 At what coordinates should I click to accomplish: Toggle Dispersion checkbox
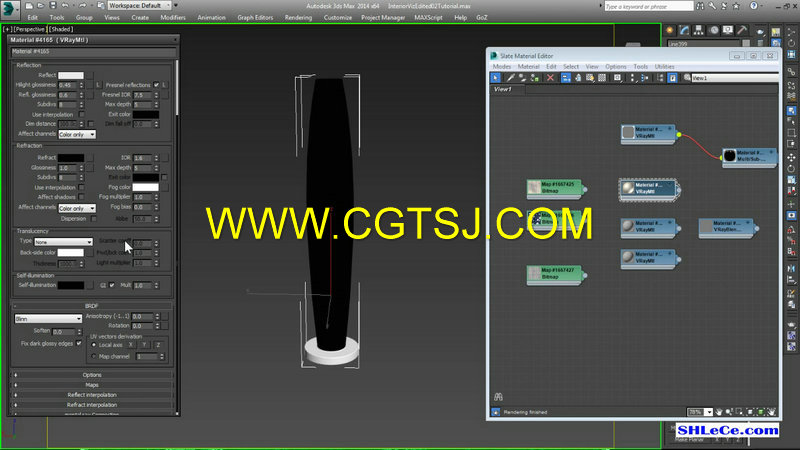pyautogui.click(x=93, y=218)
